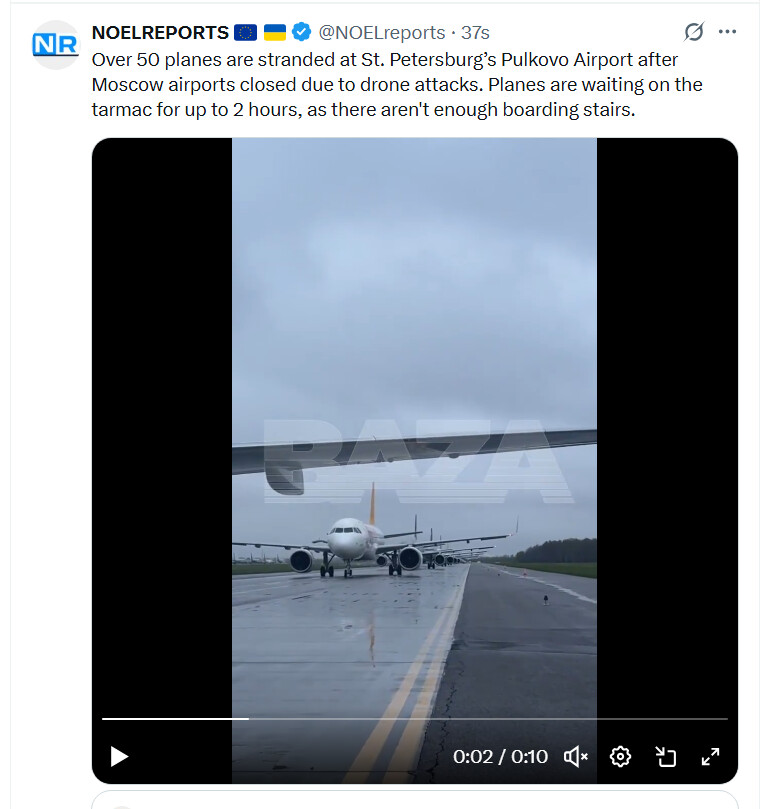766x809 pixels.
Task: Click the 0:02 / 0:10 time display
Action: coord(500,757)
